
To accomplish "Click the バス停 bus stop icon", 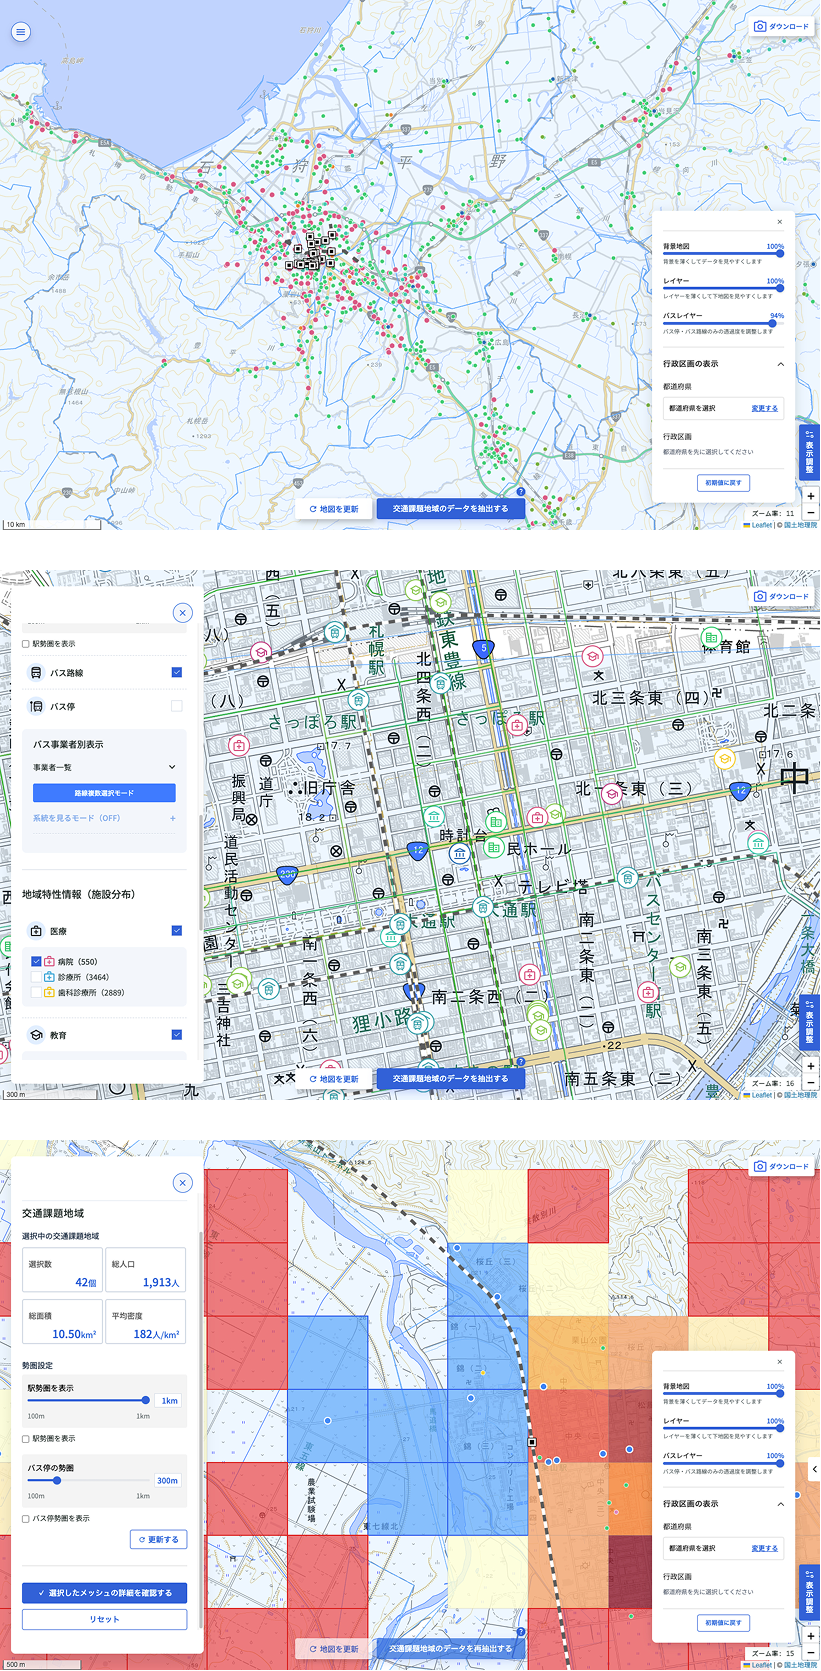I will (36, 706).
